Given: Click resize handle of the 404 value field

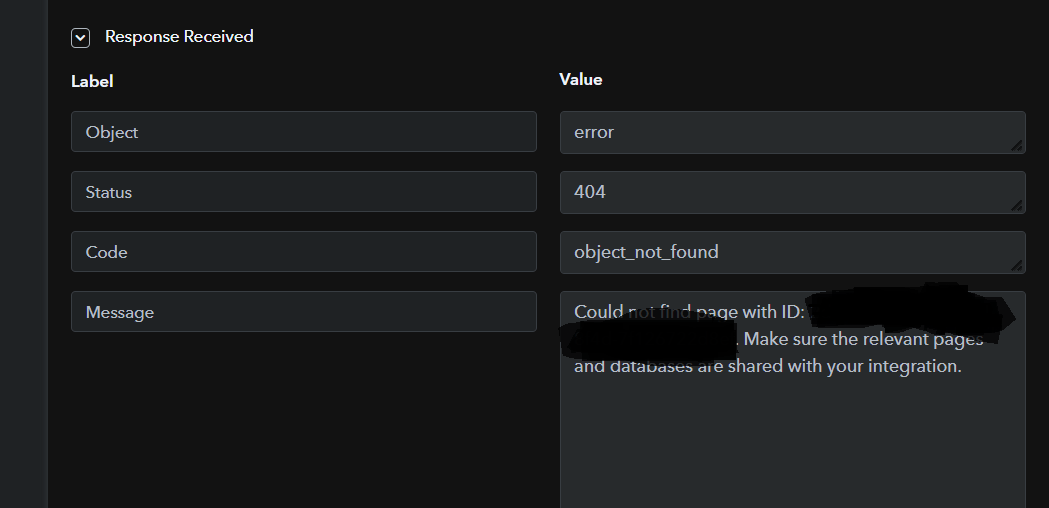Looking at the screenshot, I should pyautogui.click(x=1016, y=205).
